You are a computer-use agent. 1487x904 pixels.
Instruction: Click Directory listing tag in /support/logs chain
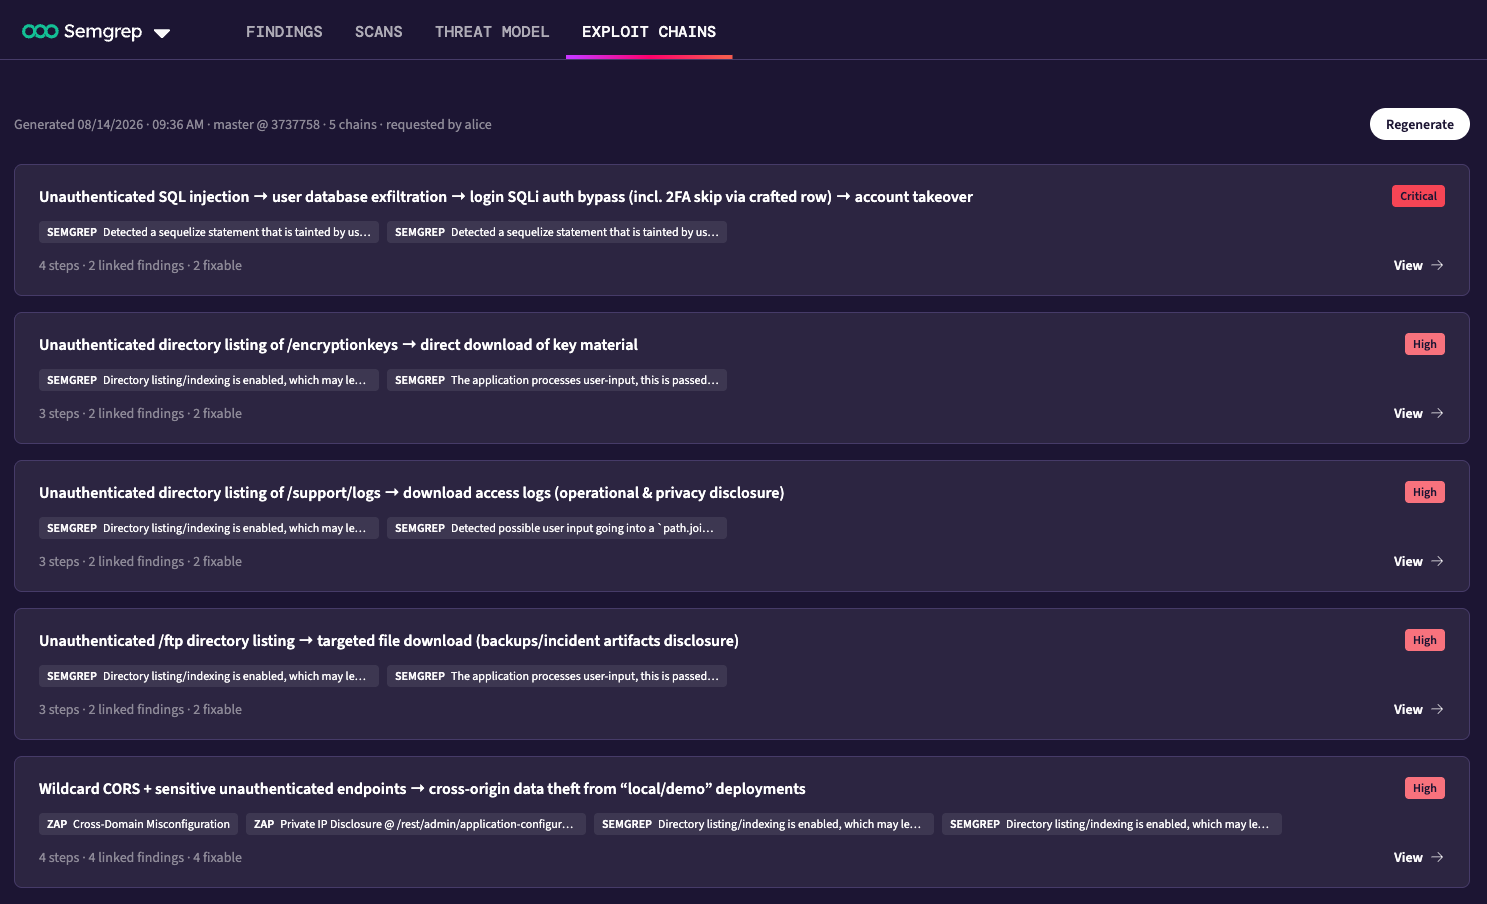pos(209,528)
